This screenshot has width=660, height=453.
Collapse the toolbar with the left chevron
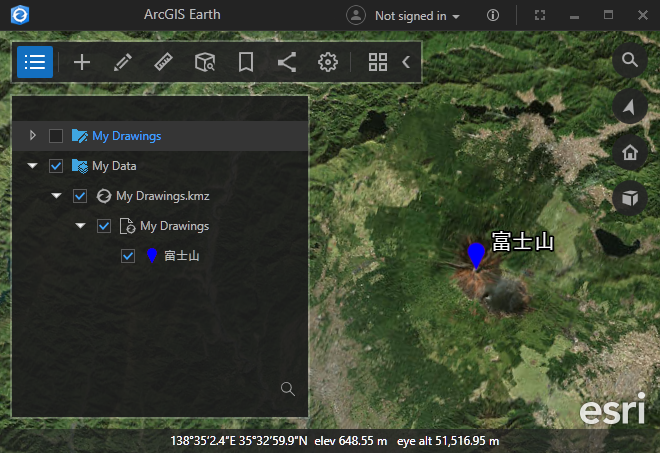pyautogui.click(x=406, y=62)
